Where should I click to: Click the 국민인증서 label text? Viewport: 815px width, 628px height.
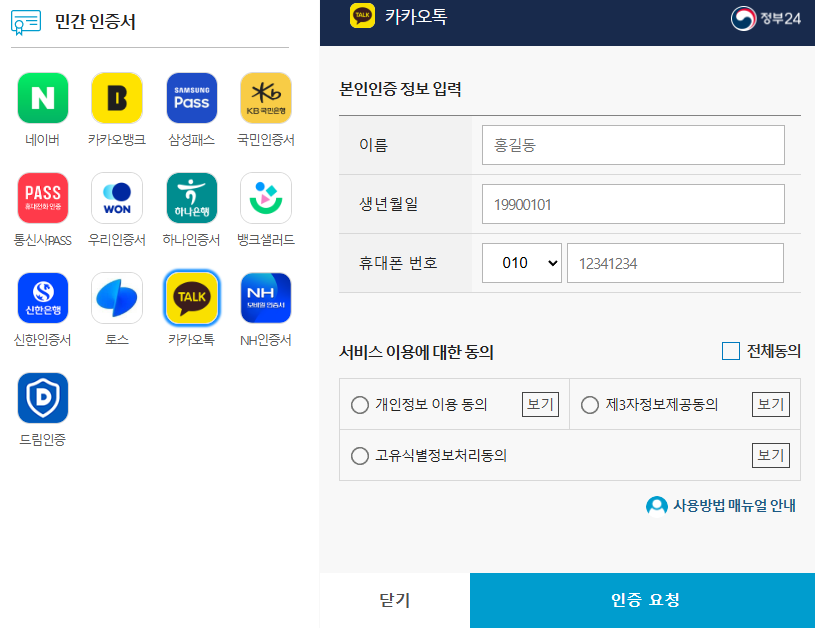pos(266,140)
